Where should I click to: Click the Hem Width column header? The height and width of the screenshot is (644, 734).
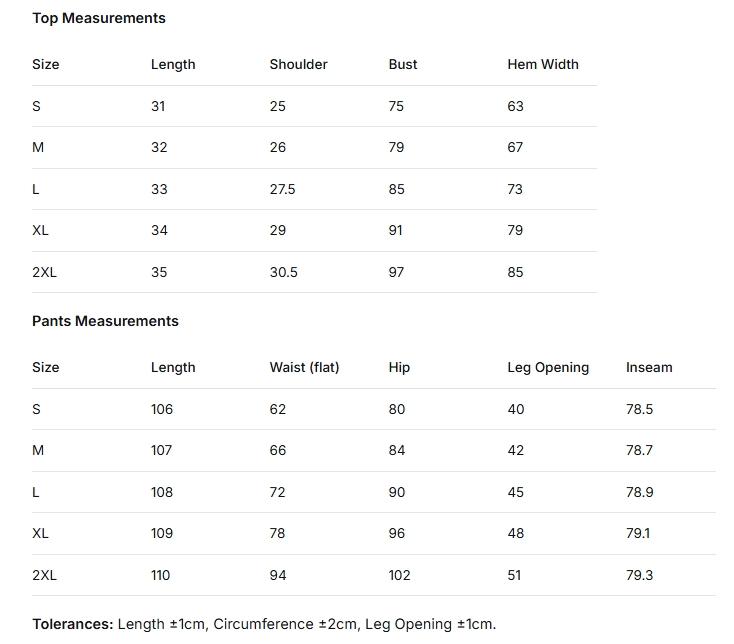point(543,64)
